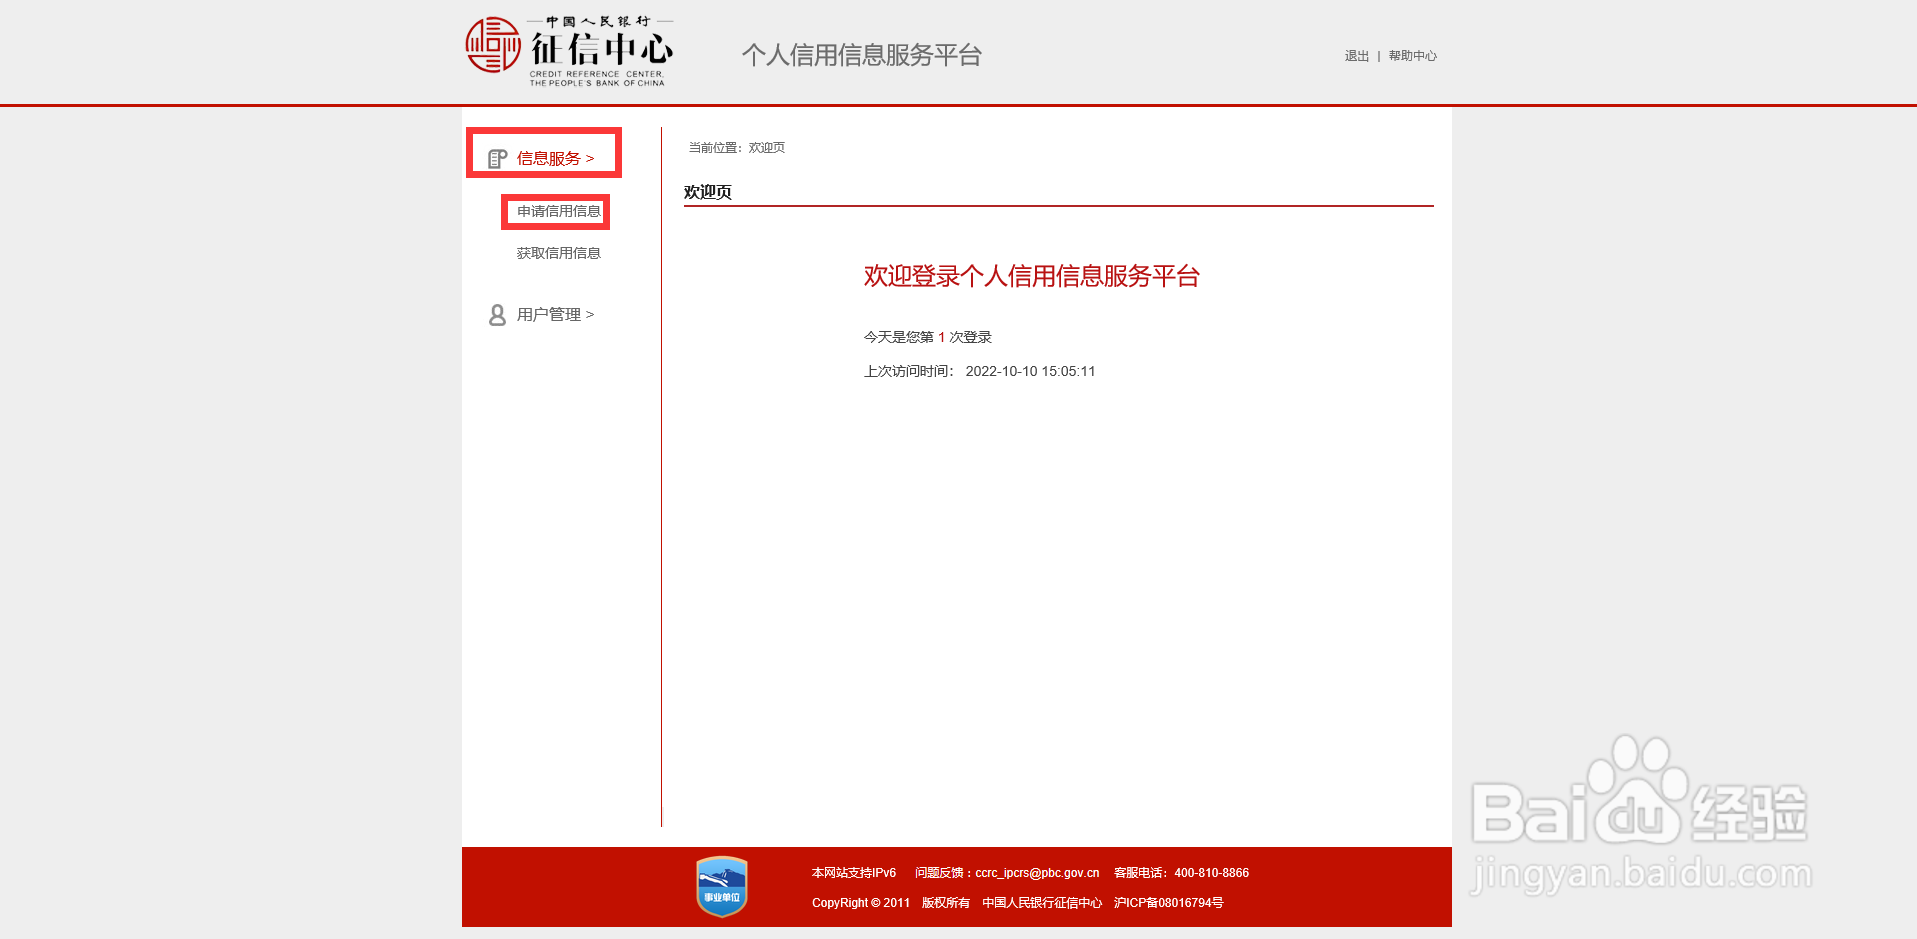Collapse the 信息服务 section
Screen dimensions: 1917x939
[x=551, y=157]
